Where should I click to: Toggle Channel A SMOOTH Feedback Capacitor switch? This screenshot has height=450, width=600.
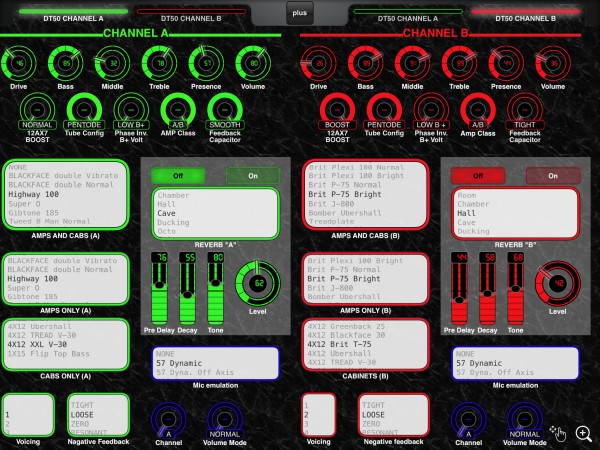225,112
